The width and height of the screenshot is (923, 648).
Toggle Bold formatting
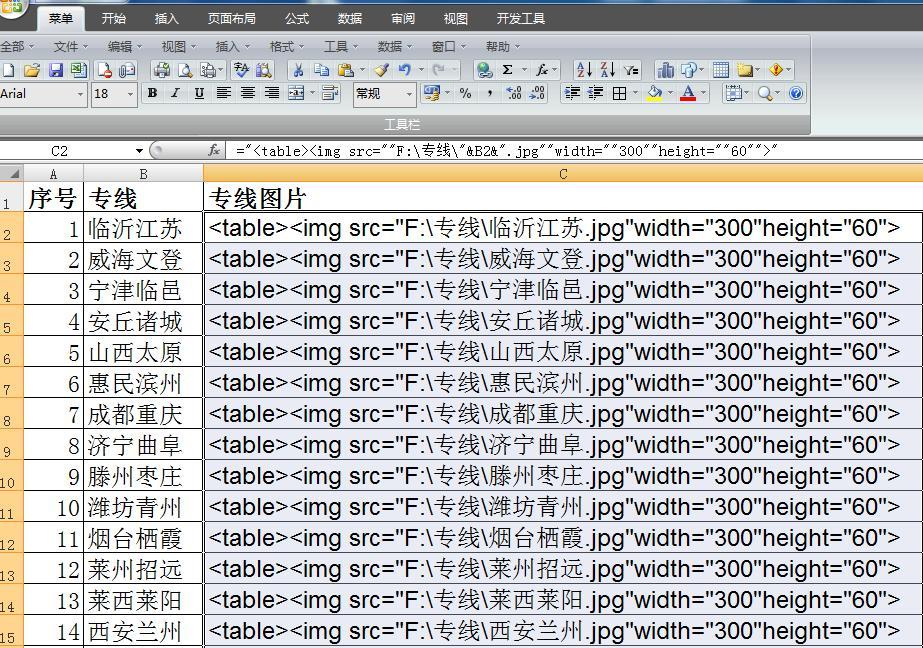152,93
